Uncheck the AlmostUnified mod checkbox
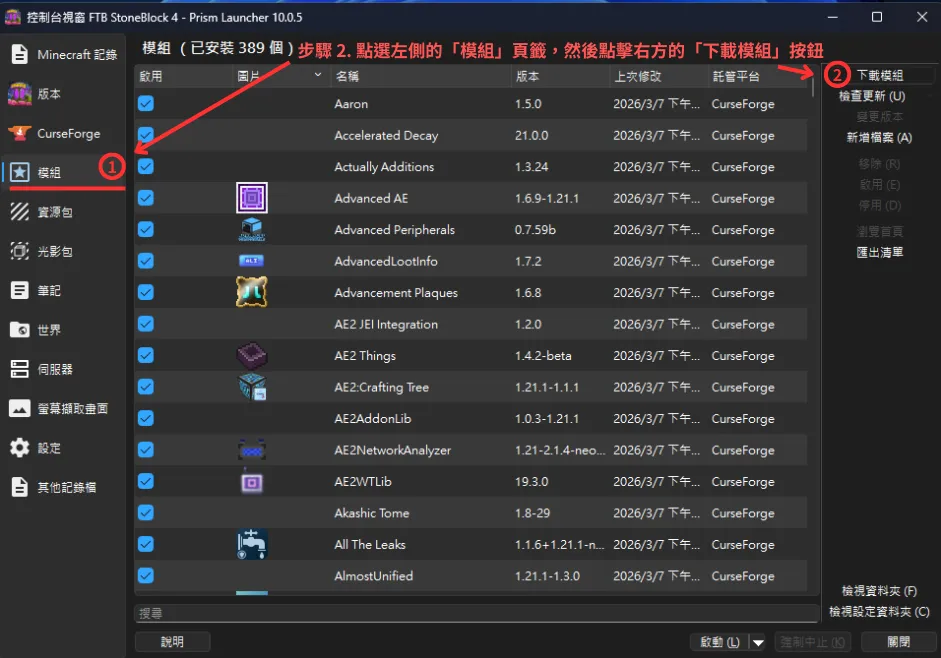Image resolution: width=941 pixels, height=658 pixels. [x=145, y=576]
